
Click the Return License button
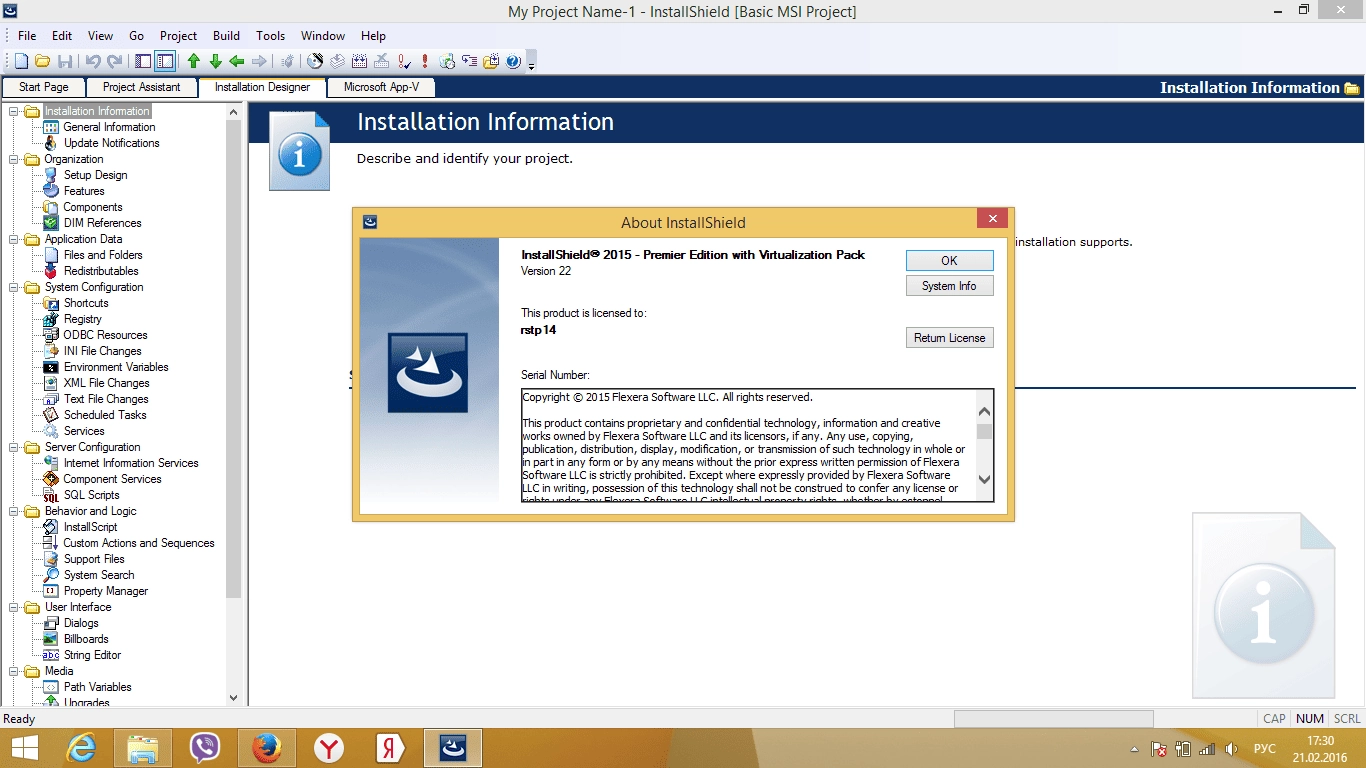[949, 338]
